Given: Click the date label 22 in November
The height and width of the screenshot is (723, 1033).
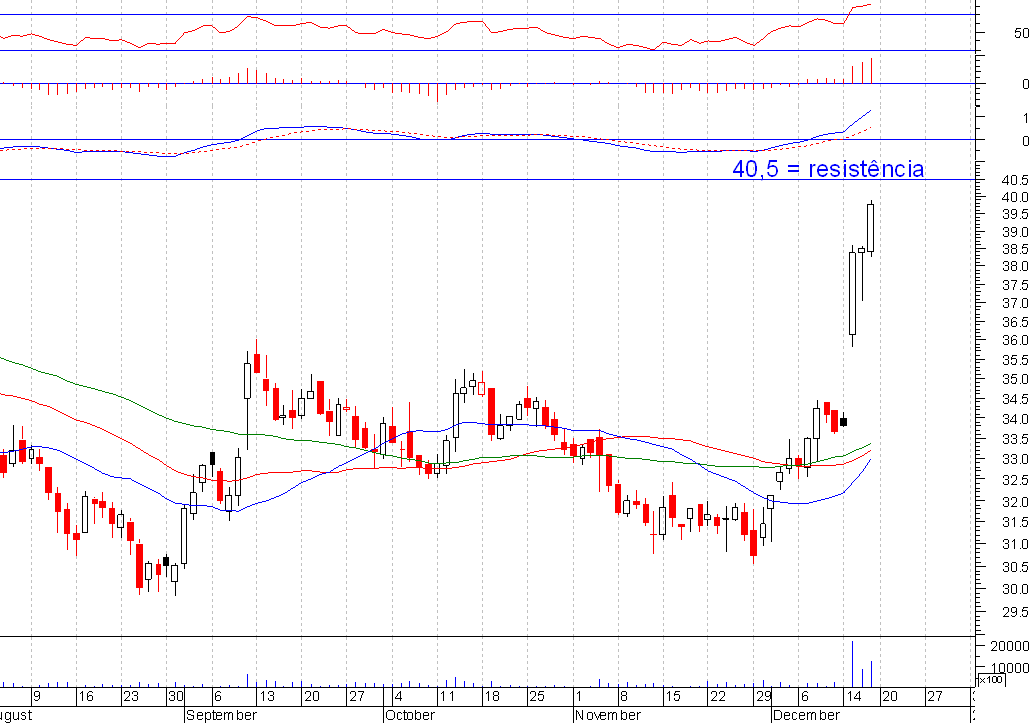Looking at the screenshot, I should click(717, 697).
